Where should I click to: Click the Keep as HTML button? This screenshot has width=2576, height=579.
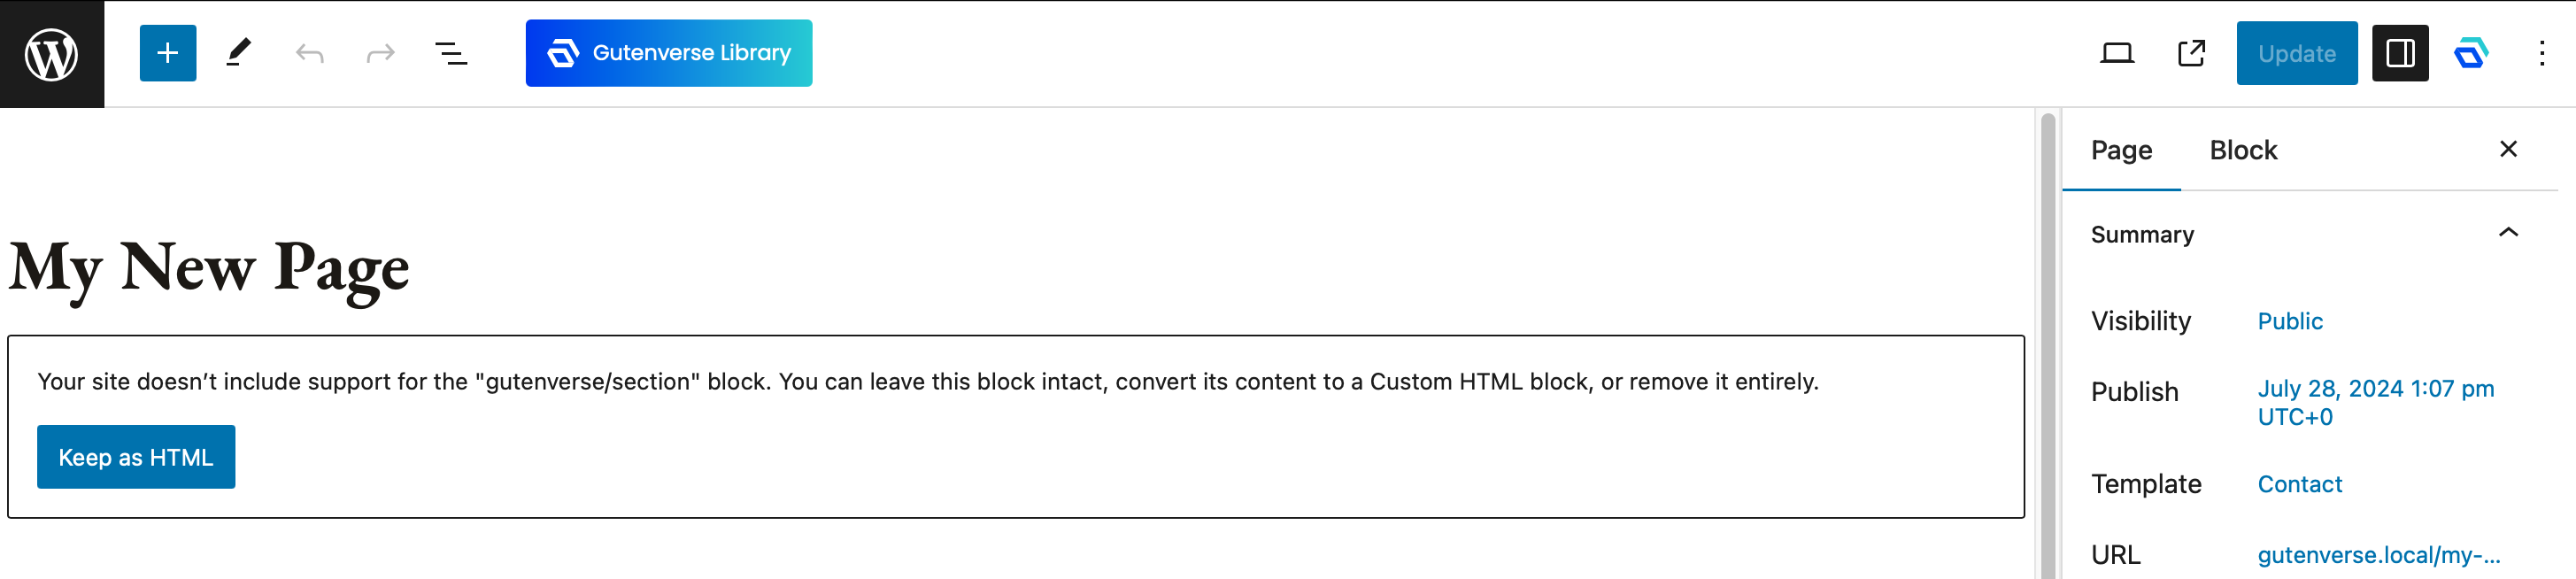pyautogui.click(x=136, y=457)
